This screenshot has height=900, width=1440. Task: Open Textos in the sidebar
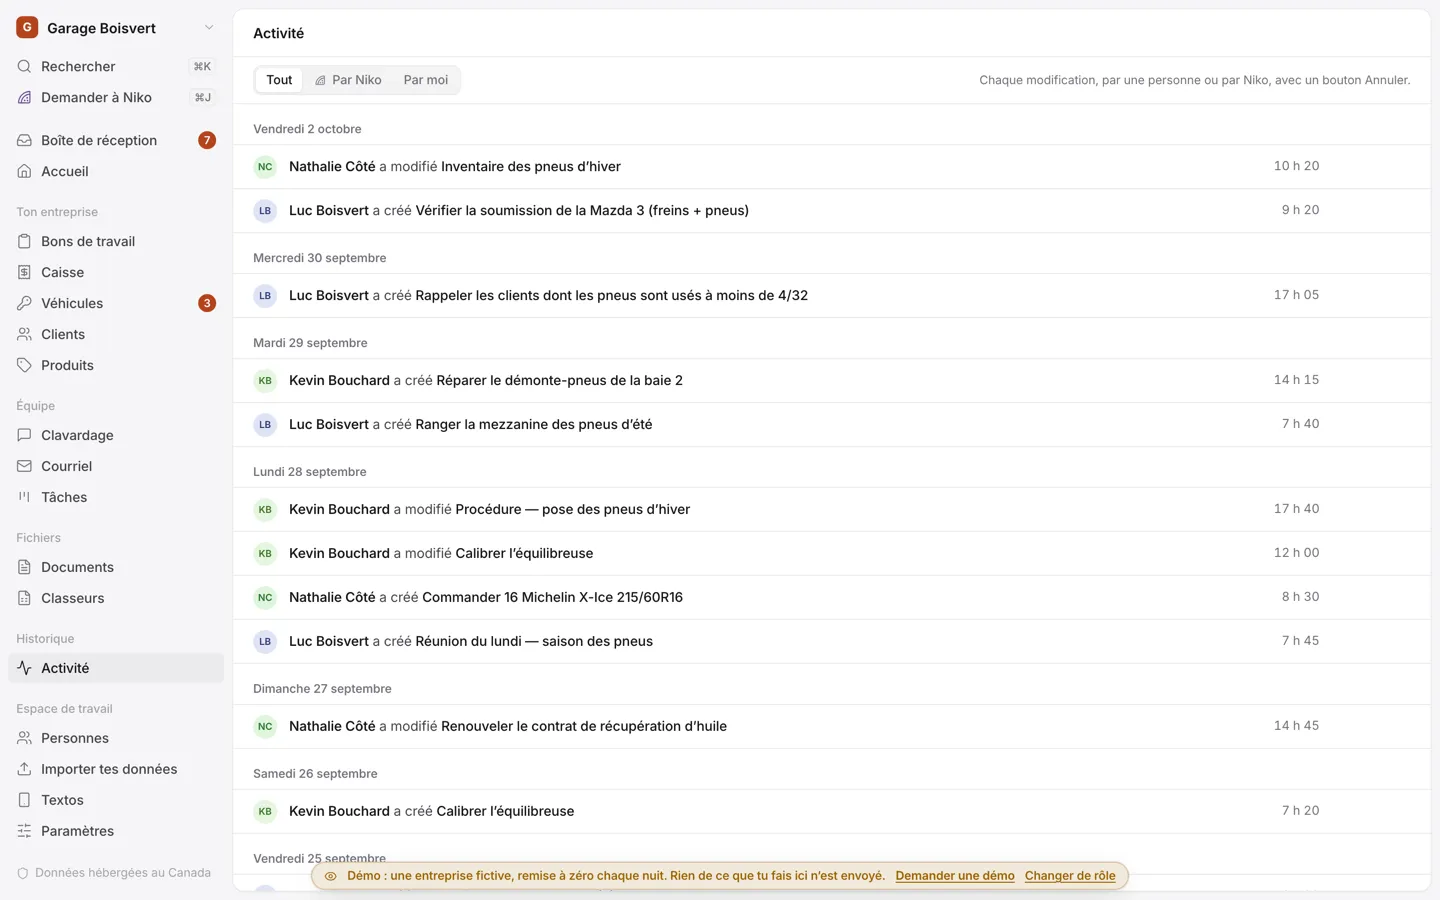coord(116,800)
